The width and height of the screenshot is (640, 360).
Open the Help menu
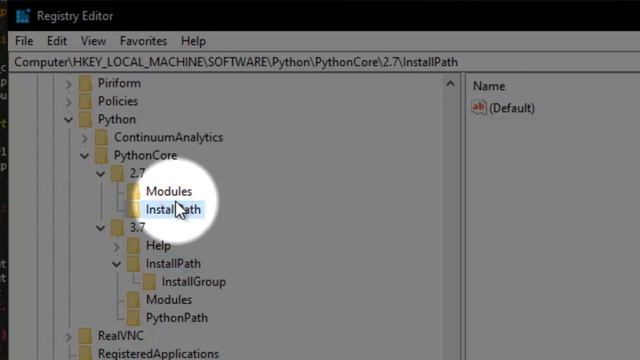(x=193, y=41)
